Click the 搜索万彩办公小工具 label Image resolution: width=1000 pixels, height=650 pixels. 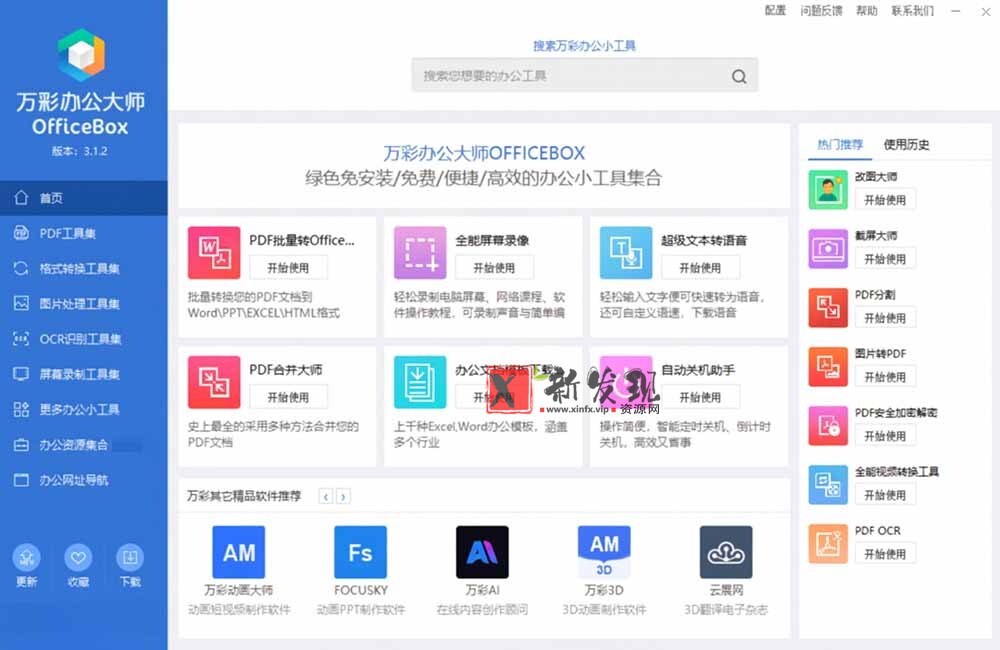pyautogui.click(x=584, y=45)
